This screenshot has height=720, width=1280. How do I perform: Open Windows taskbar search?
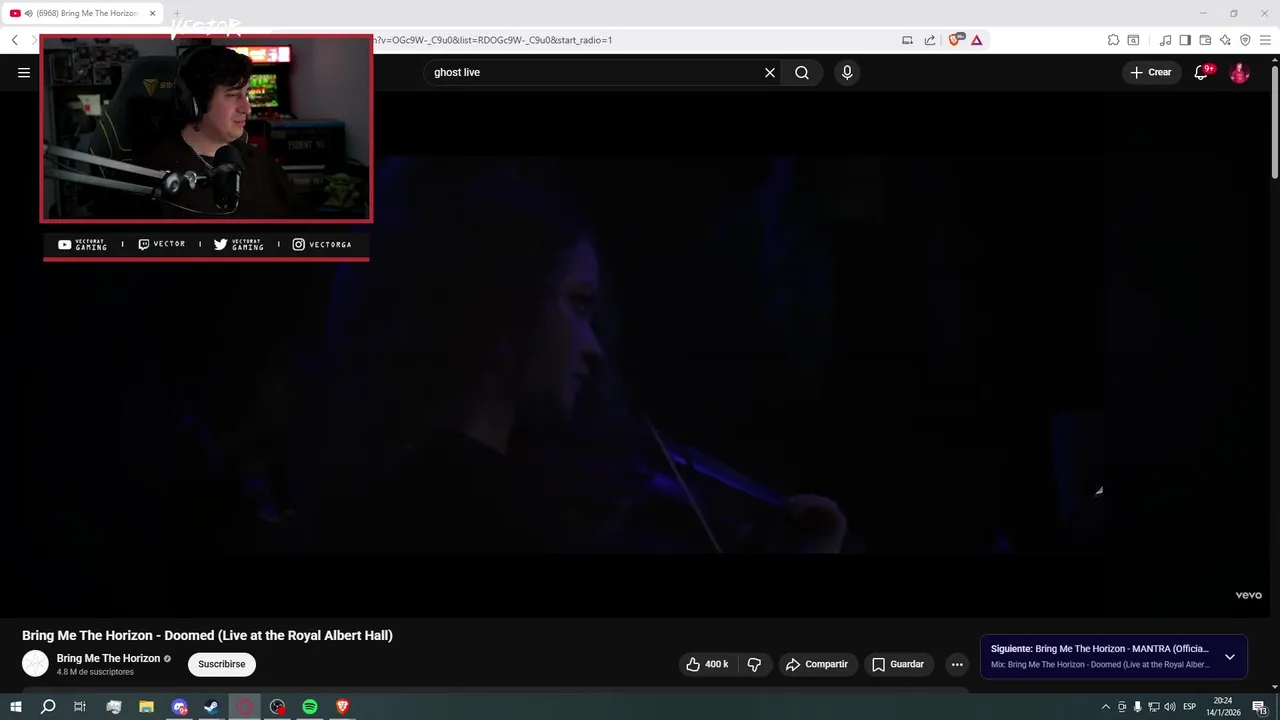47,707
